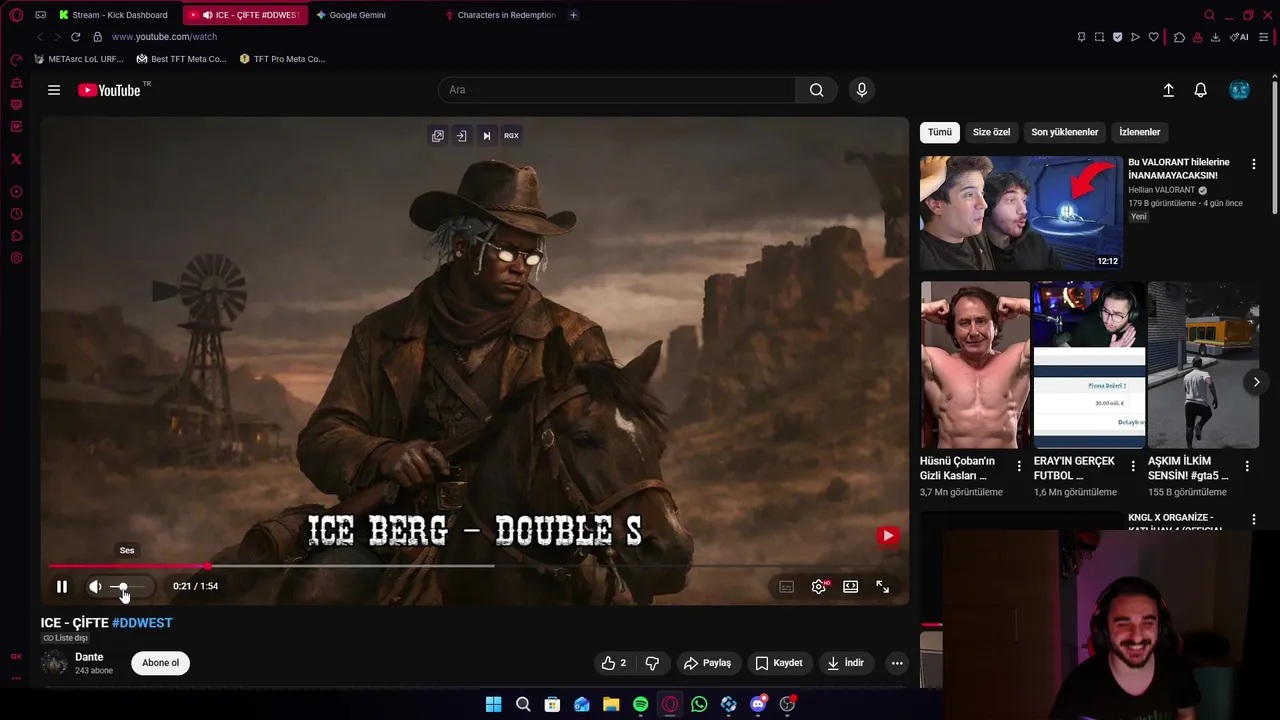Open the YouTube guide hamburger menu

tap(54, 90)
